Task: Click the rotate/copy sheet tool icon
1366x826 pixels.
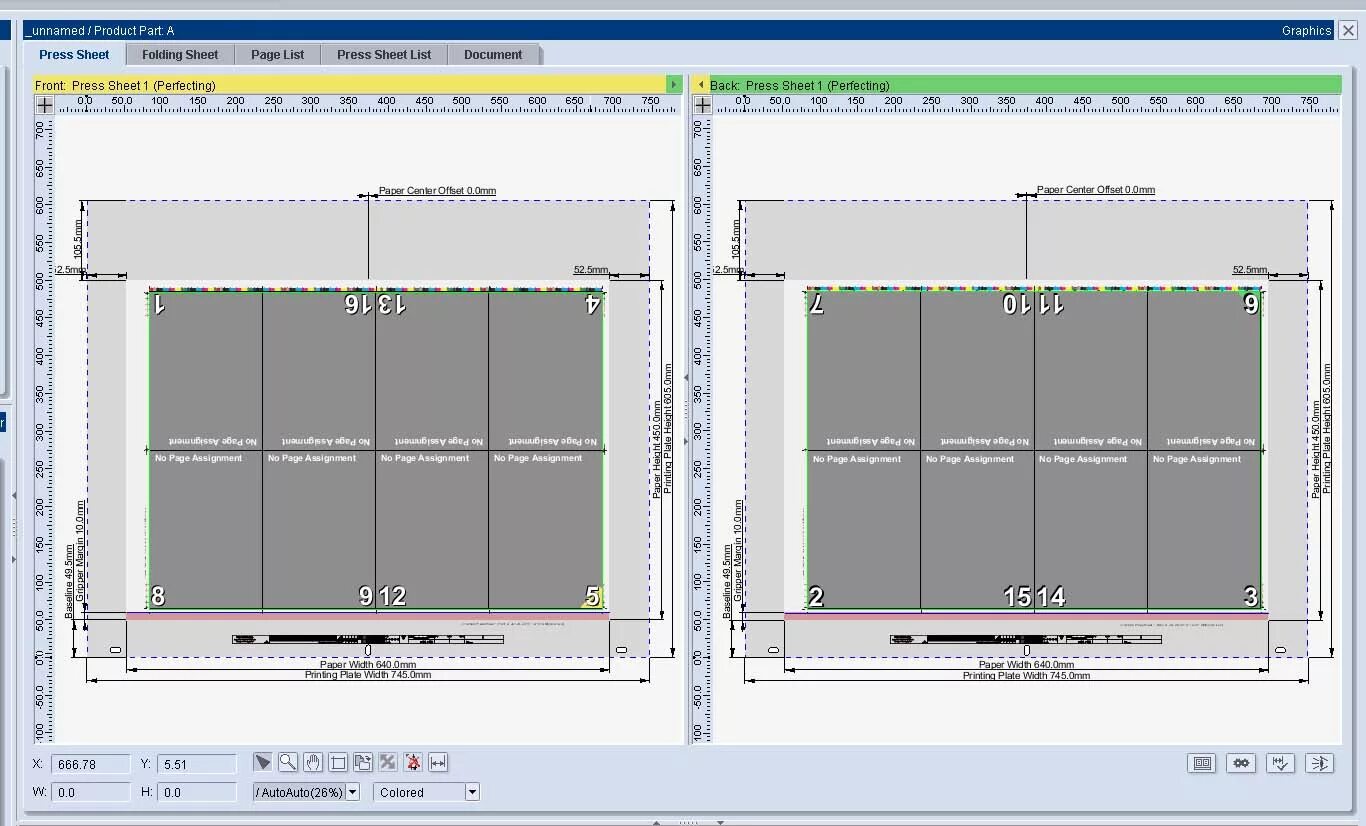Action: click(x=363, y=763)
